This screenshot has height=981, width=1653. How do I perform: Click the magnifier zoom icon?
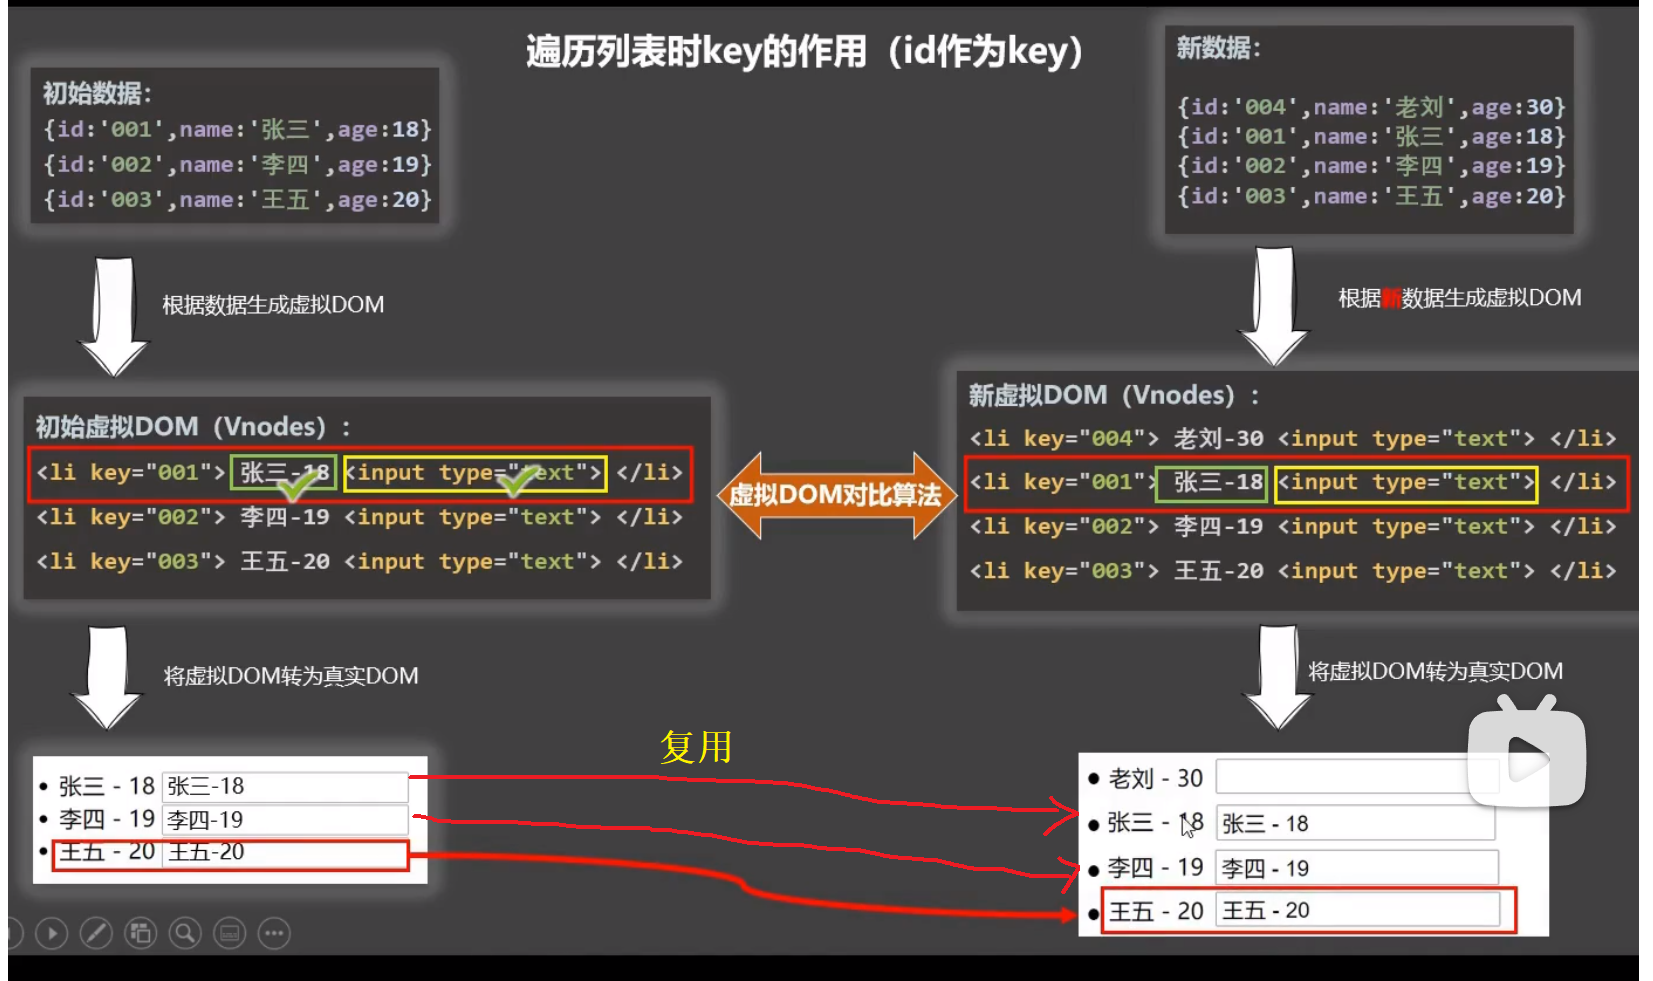pyautogui.click(x=185, y=934)
